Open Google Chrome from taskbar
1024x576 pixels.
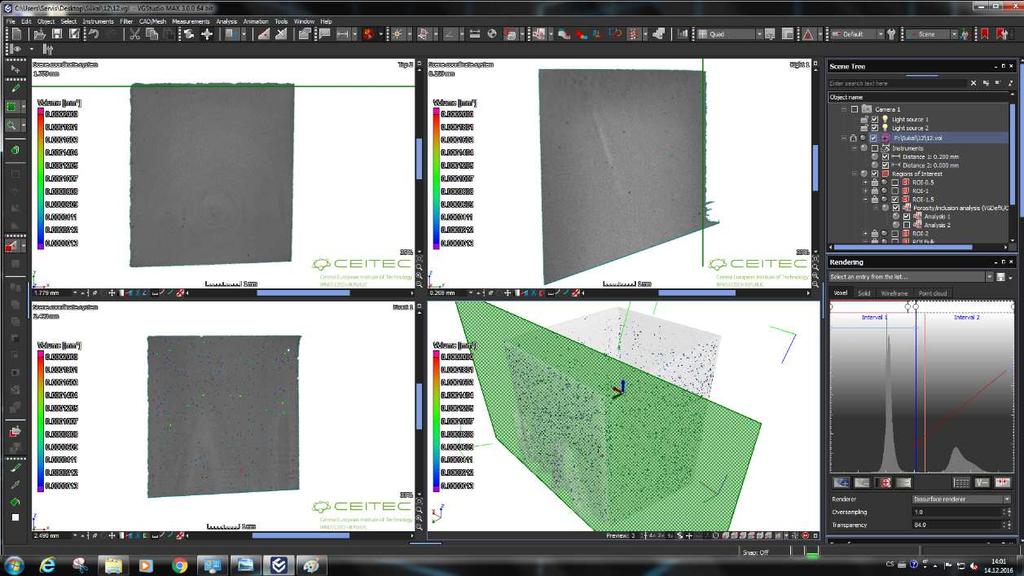click(x=179, y=565)
